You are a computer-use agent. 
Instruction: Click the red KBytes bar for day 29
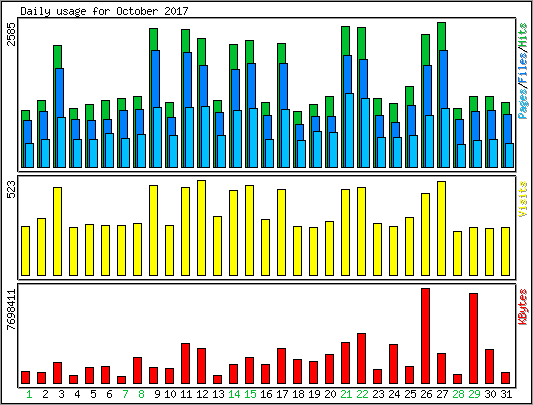click(x=474, y=339)
